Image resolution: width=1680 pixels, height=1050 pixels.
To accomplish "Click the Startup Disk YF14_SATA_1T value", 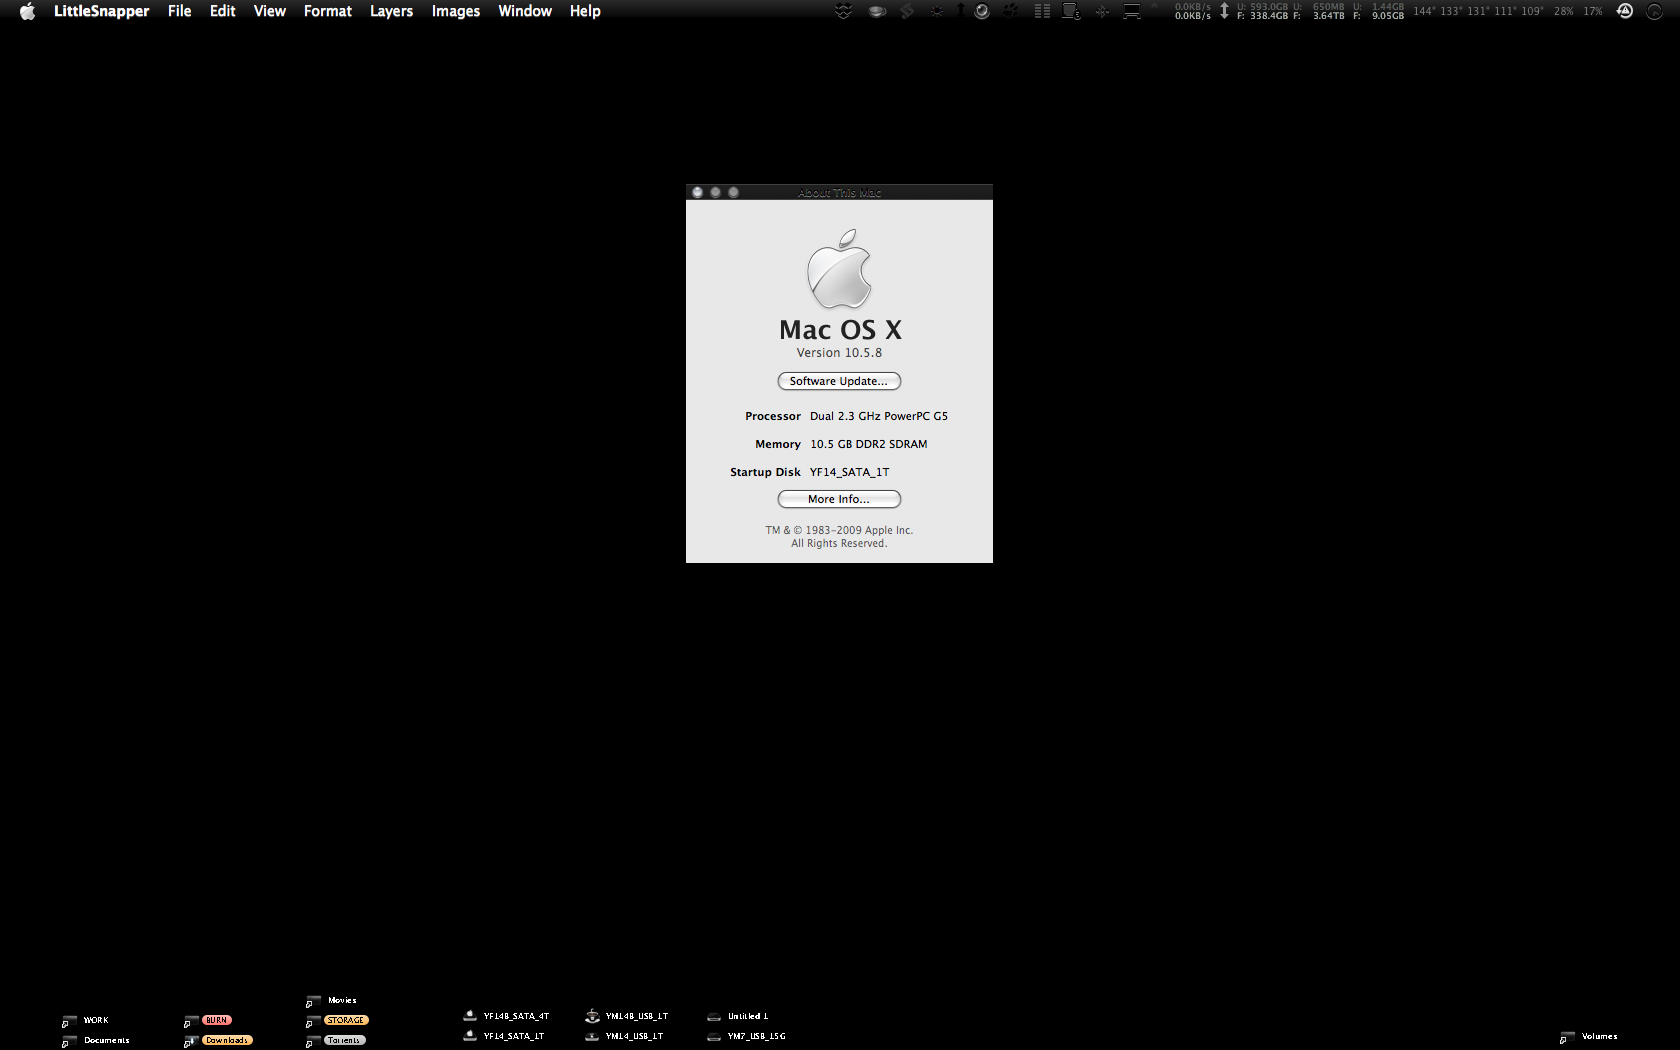I will coord(849,472).
